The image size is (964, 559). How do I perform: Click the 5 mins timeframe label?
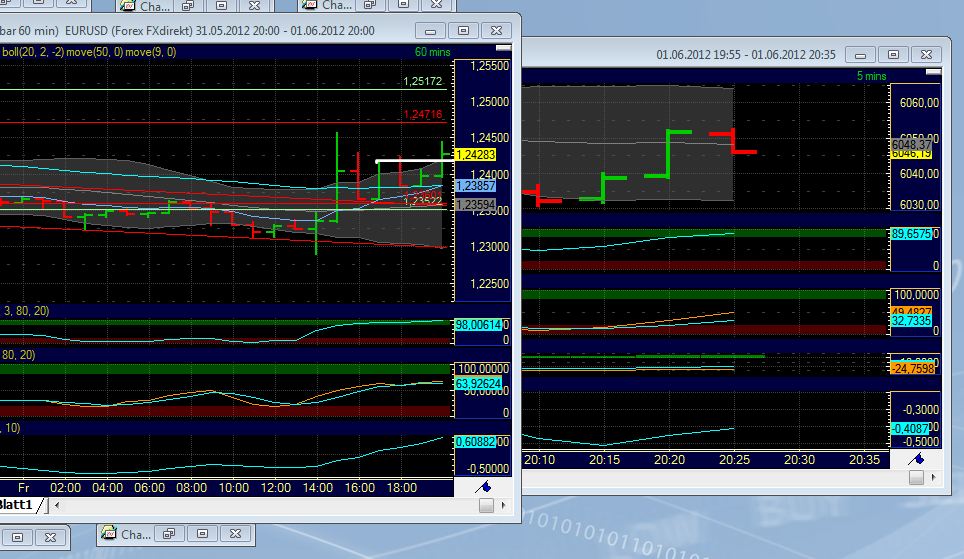871,76
